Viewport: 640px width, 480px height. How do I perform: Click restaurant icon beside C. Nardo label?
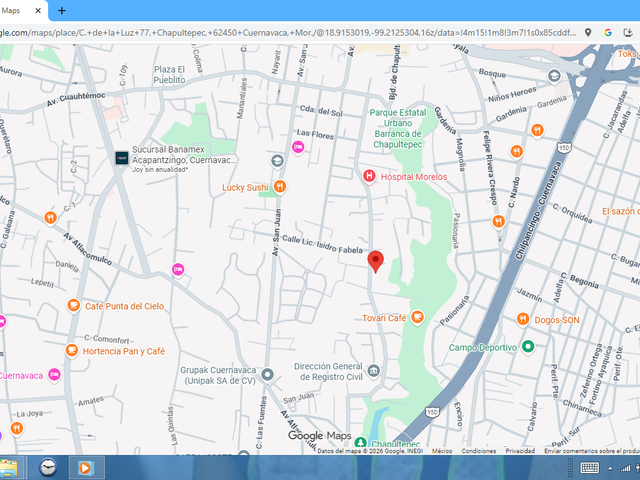coord(517,151)
